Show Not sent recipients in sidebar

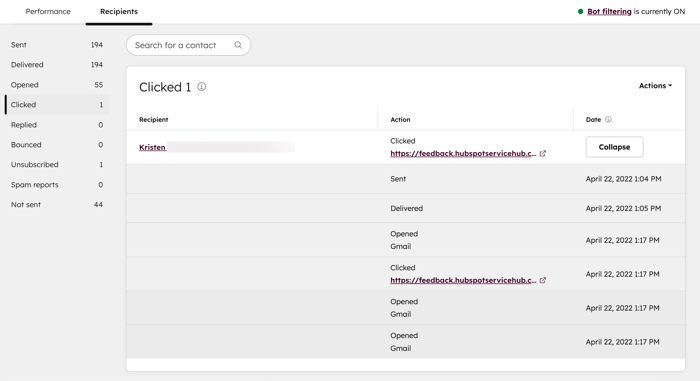point(57,205)
